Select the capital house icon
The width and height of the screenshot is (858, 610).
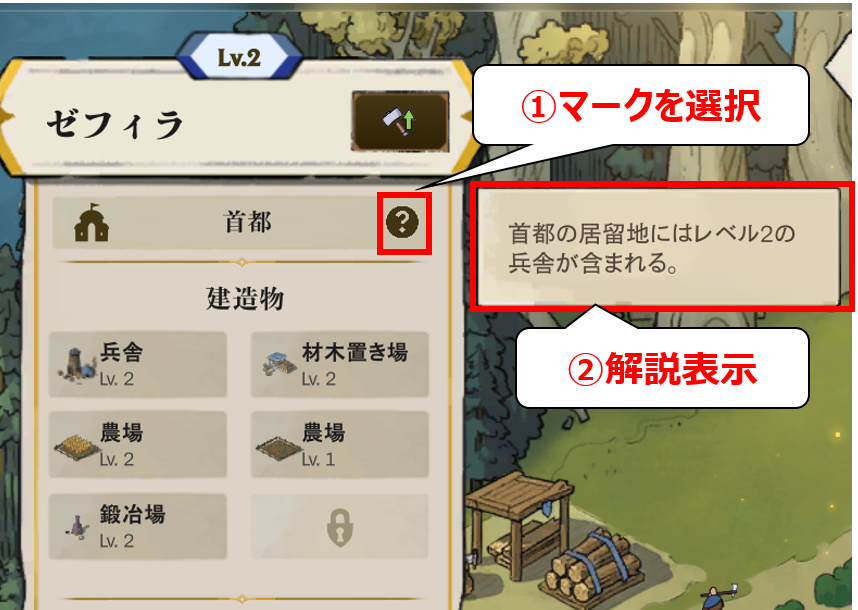pyautogui.click(x=91, y=223)
